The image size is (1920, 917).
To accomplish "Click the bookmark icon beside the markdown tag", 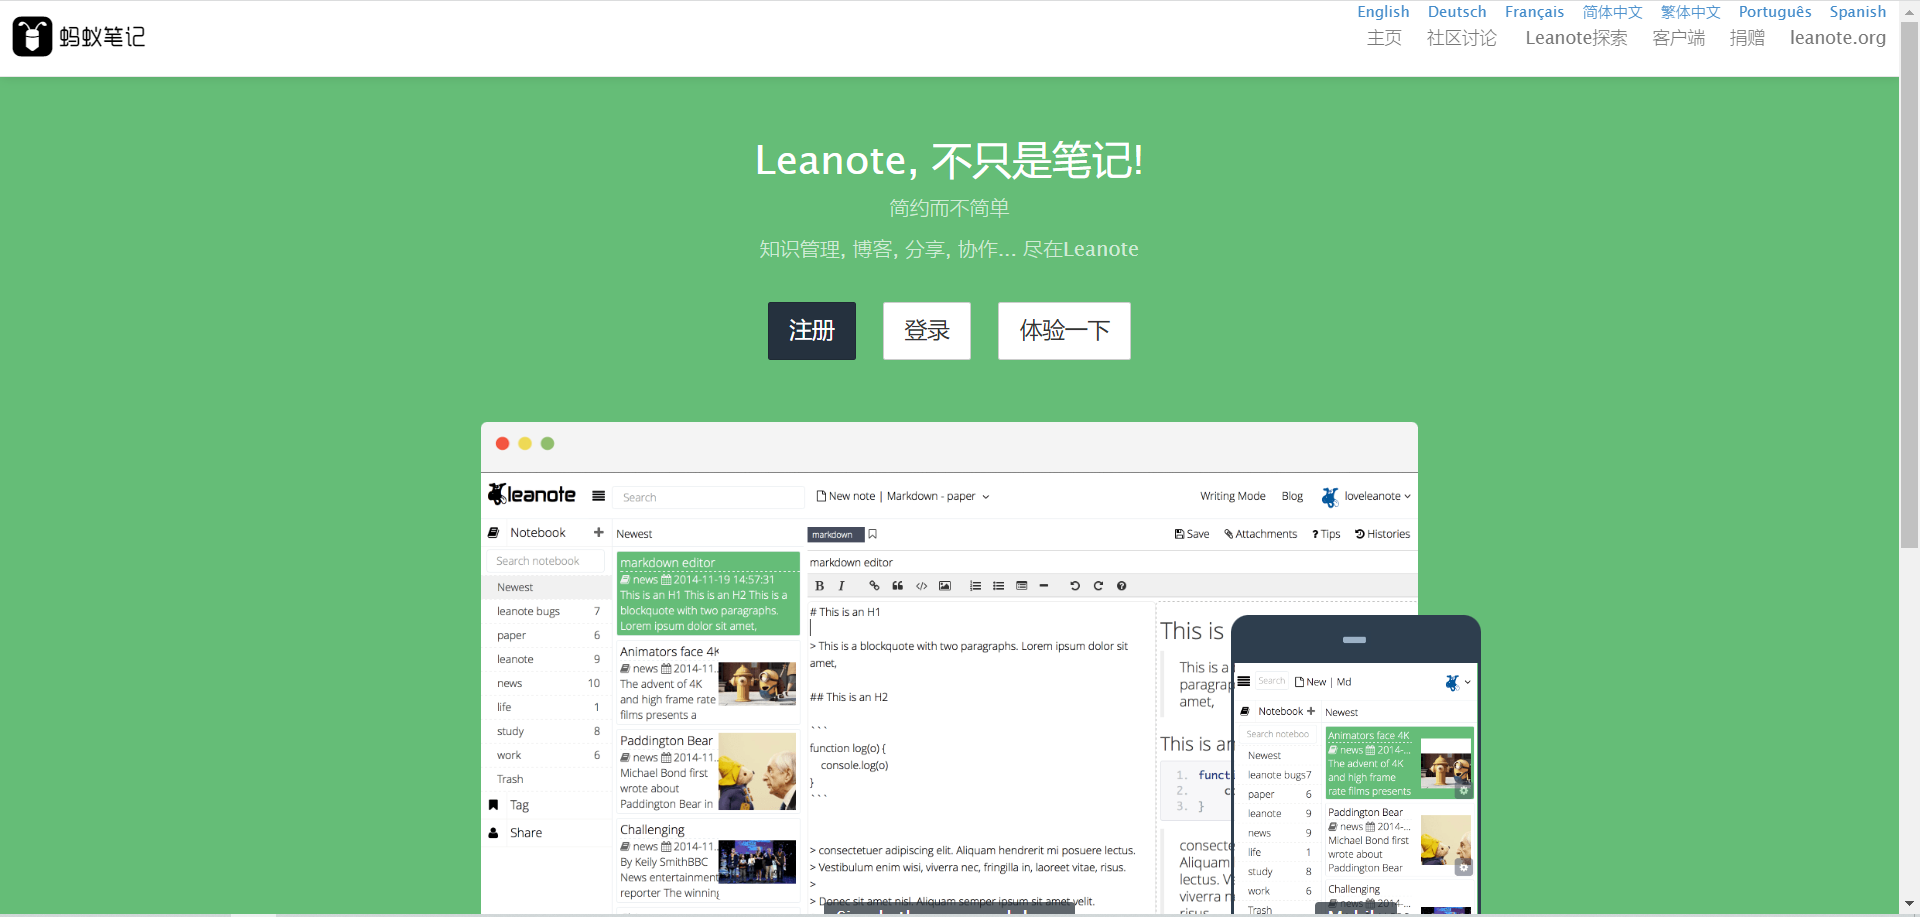I will pos(872,534).
